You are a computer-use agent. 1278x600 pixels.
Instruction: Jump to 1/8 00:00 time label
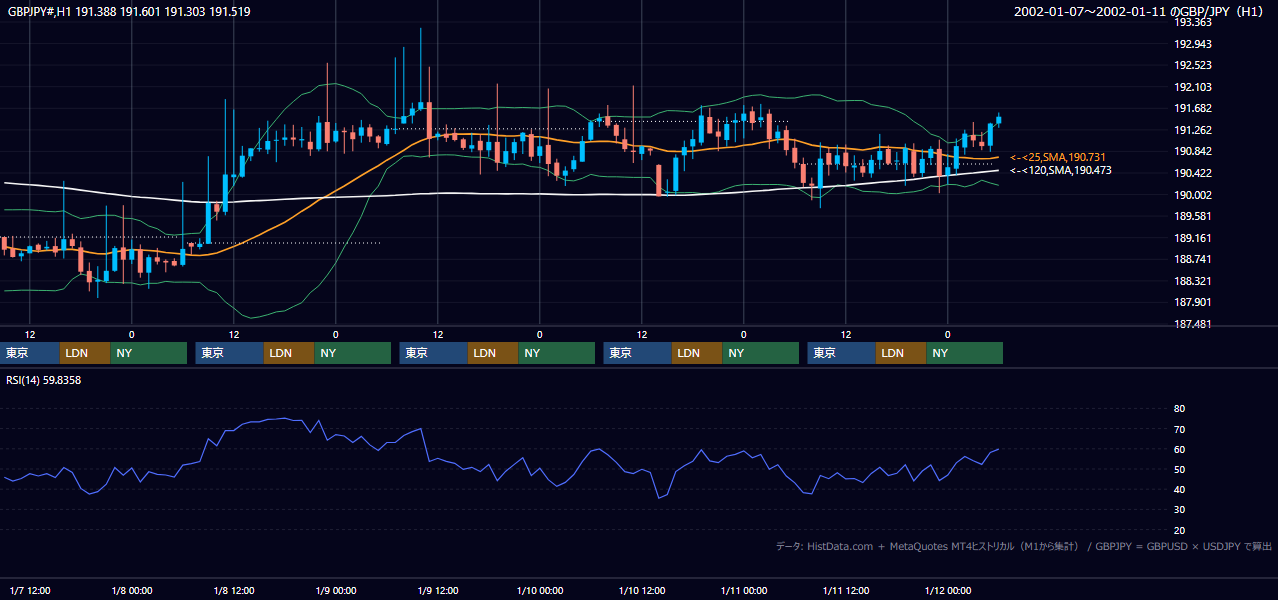point(132,590)
